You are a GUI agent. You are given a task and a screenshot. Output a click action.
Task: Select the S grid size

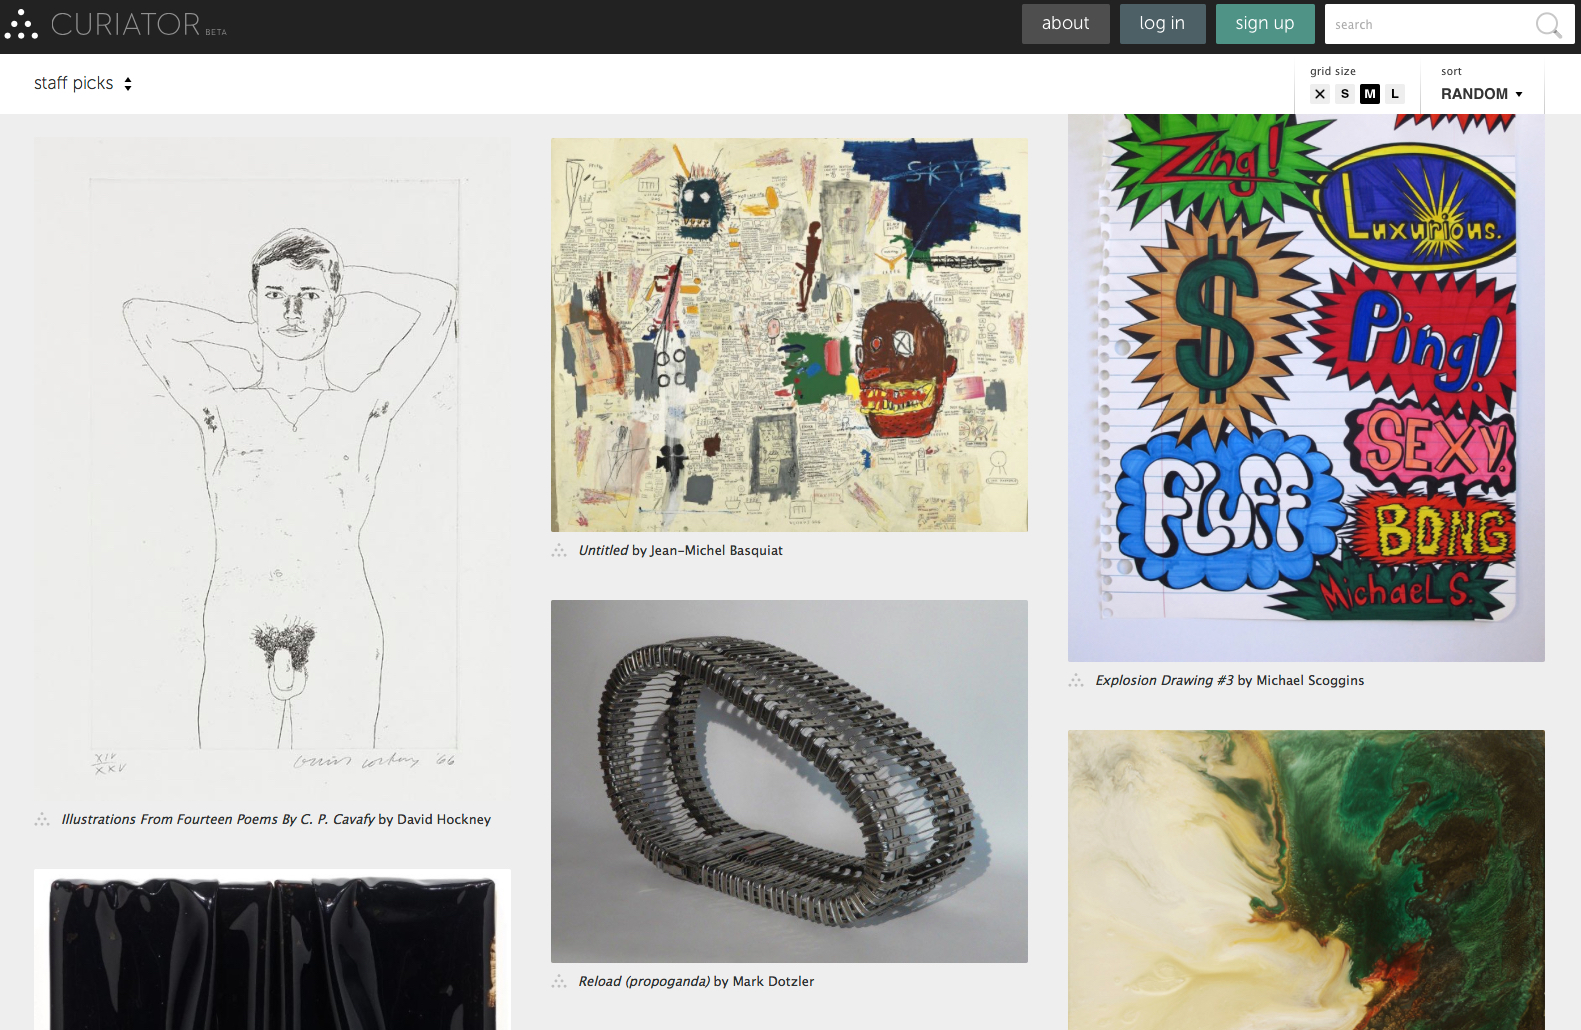point(1345,94)
